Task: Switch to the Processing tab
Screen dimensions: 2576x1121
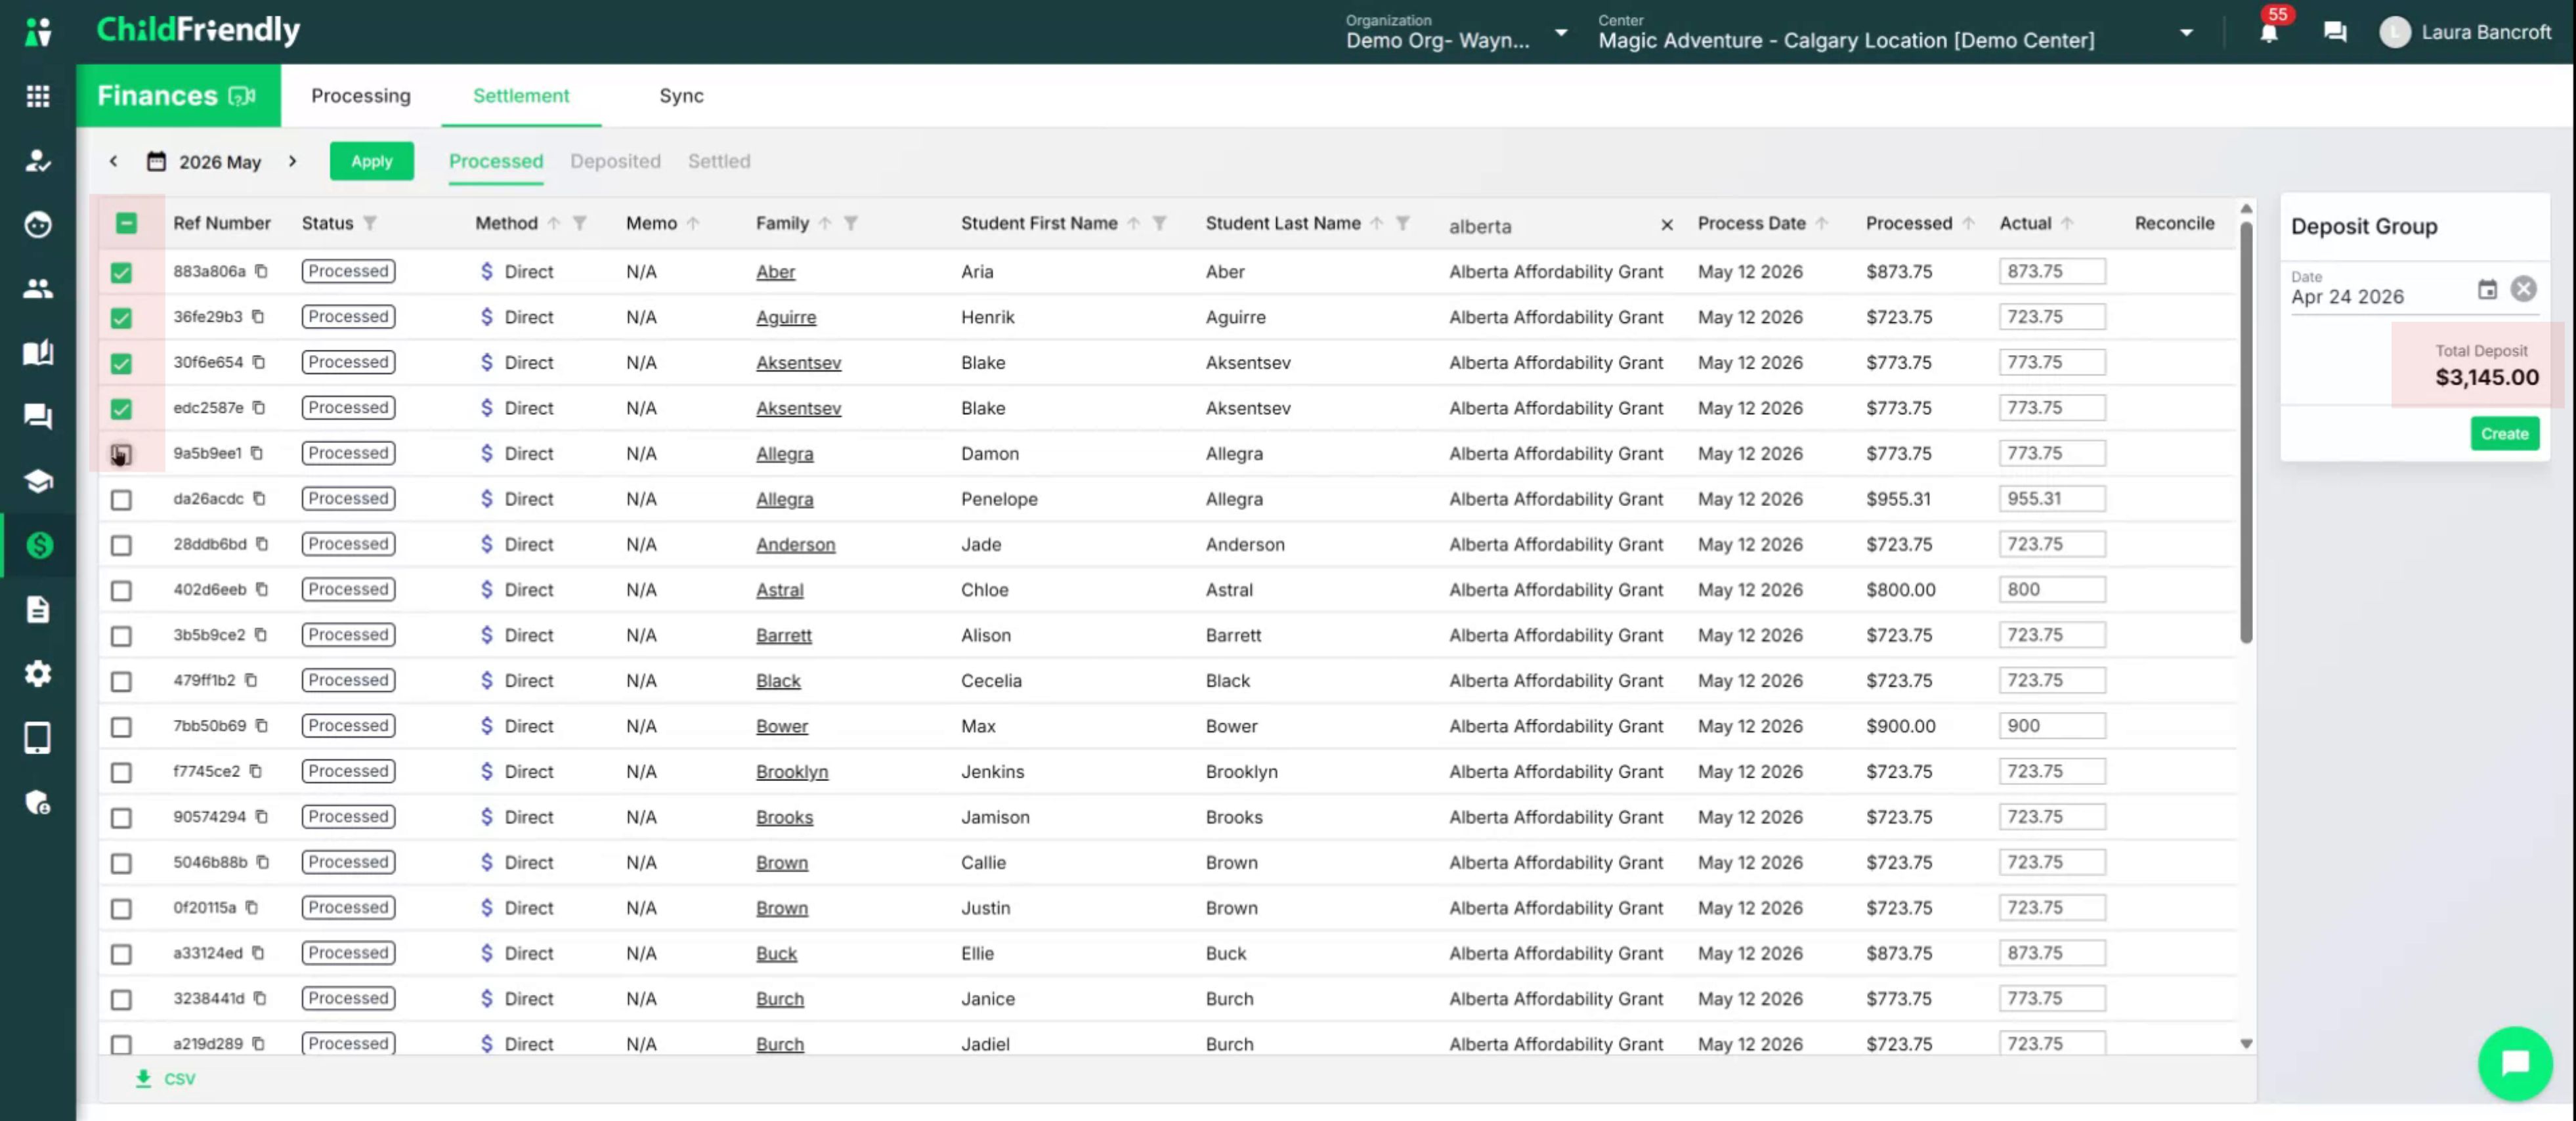Action: 361,95
